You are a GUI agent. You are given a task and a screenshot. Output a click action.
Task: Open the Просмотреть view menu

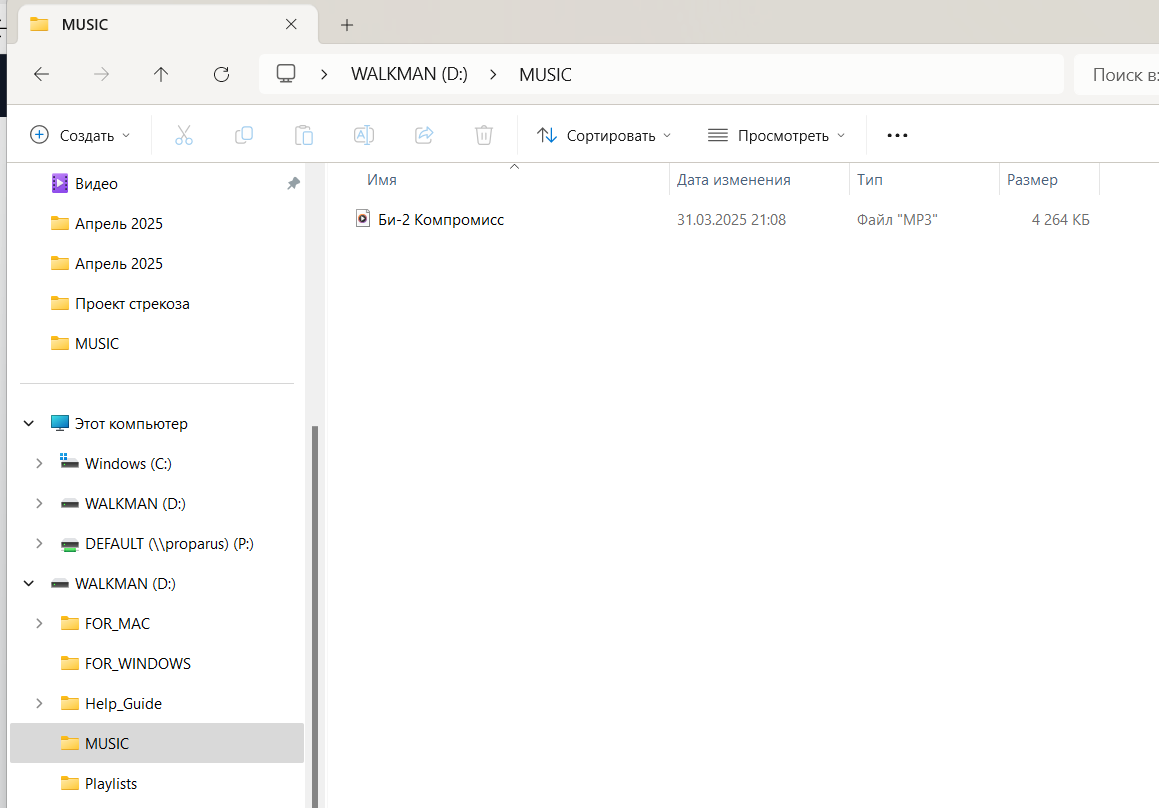(776, 135)
